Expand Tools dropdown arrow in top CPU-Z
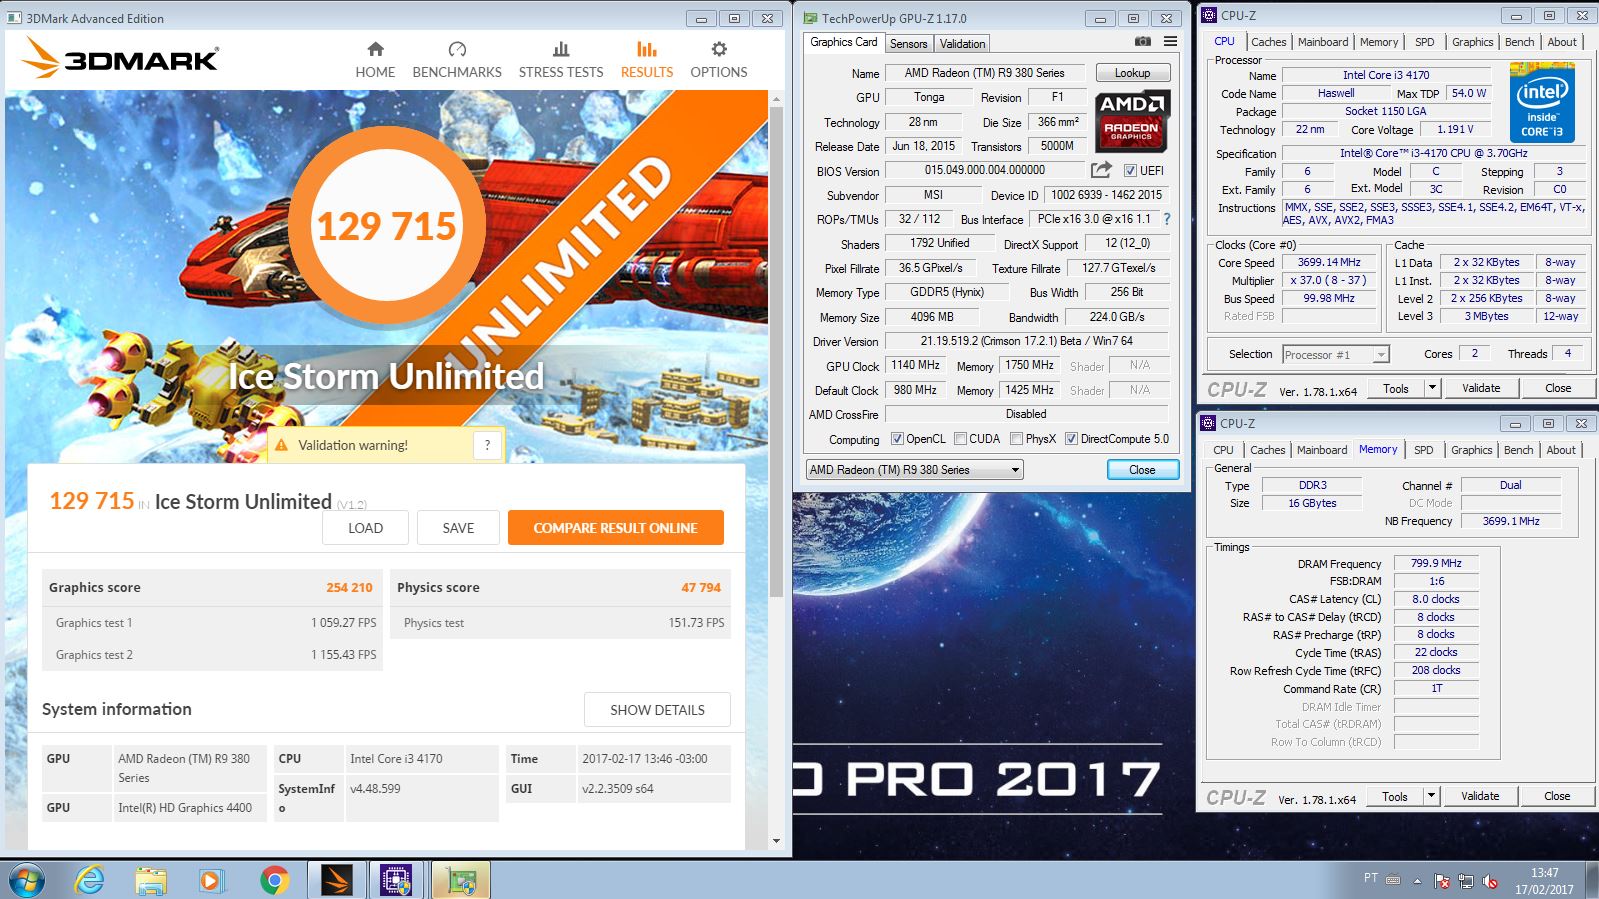Screen dimensions: 1599x899 pos(1432,388)
